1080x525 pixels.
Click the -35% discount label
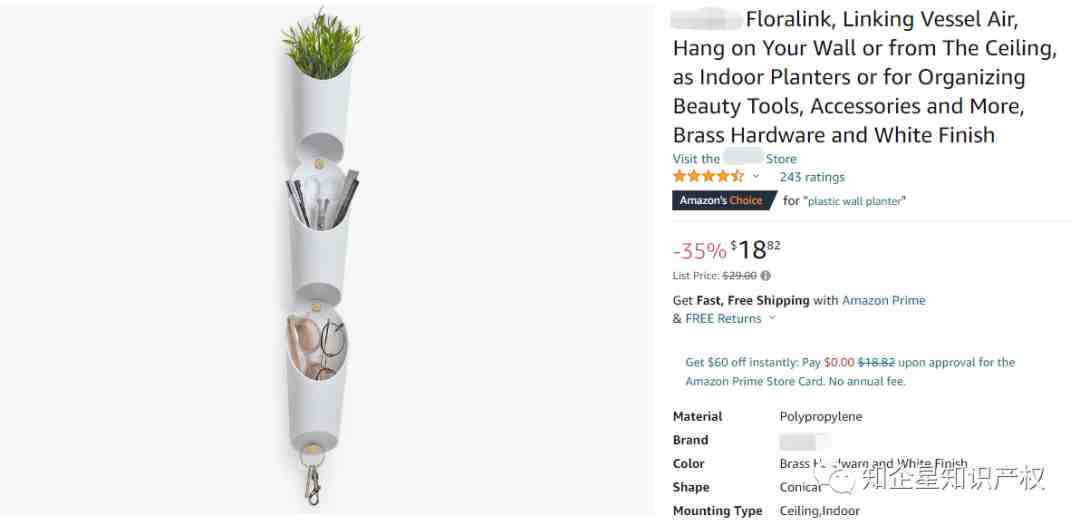pyautogui.click(x=699, y=251)
